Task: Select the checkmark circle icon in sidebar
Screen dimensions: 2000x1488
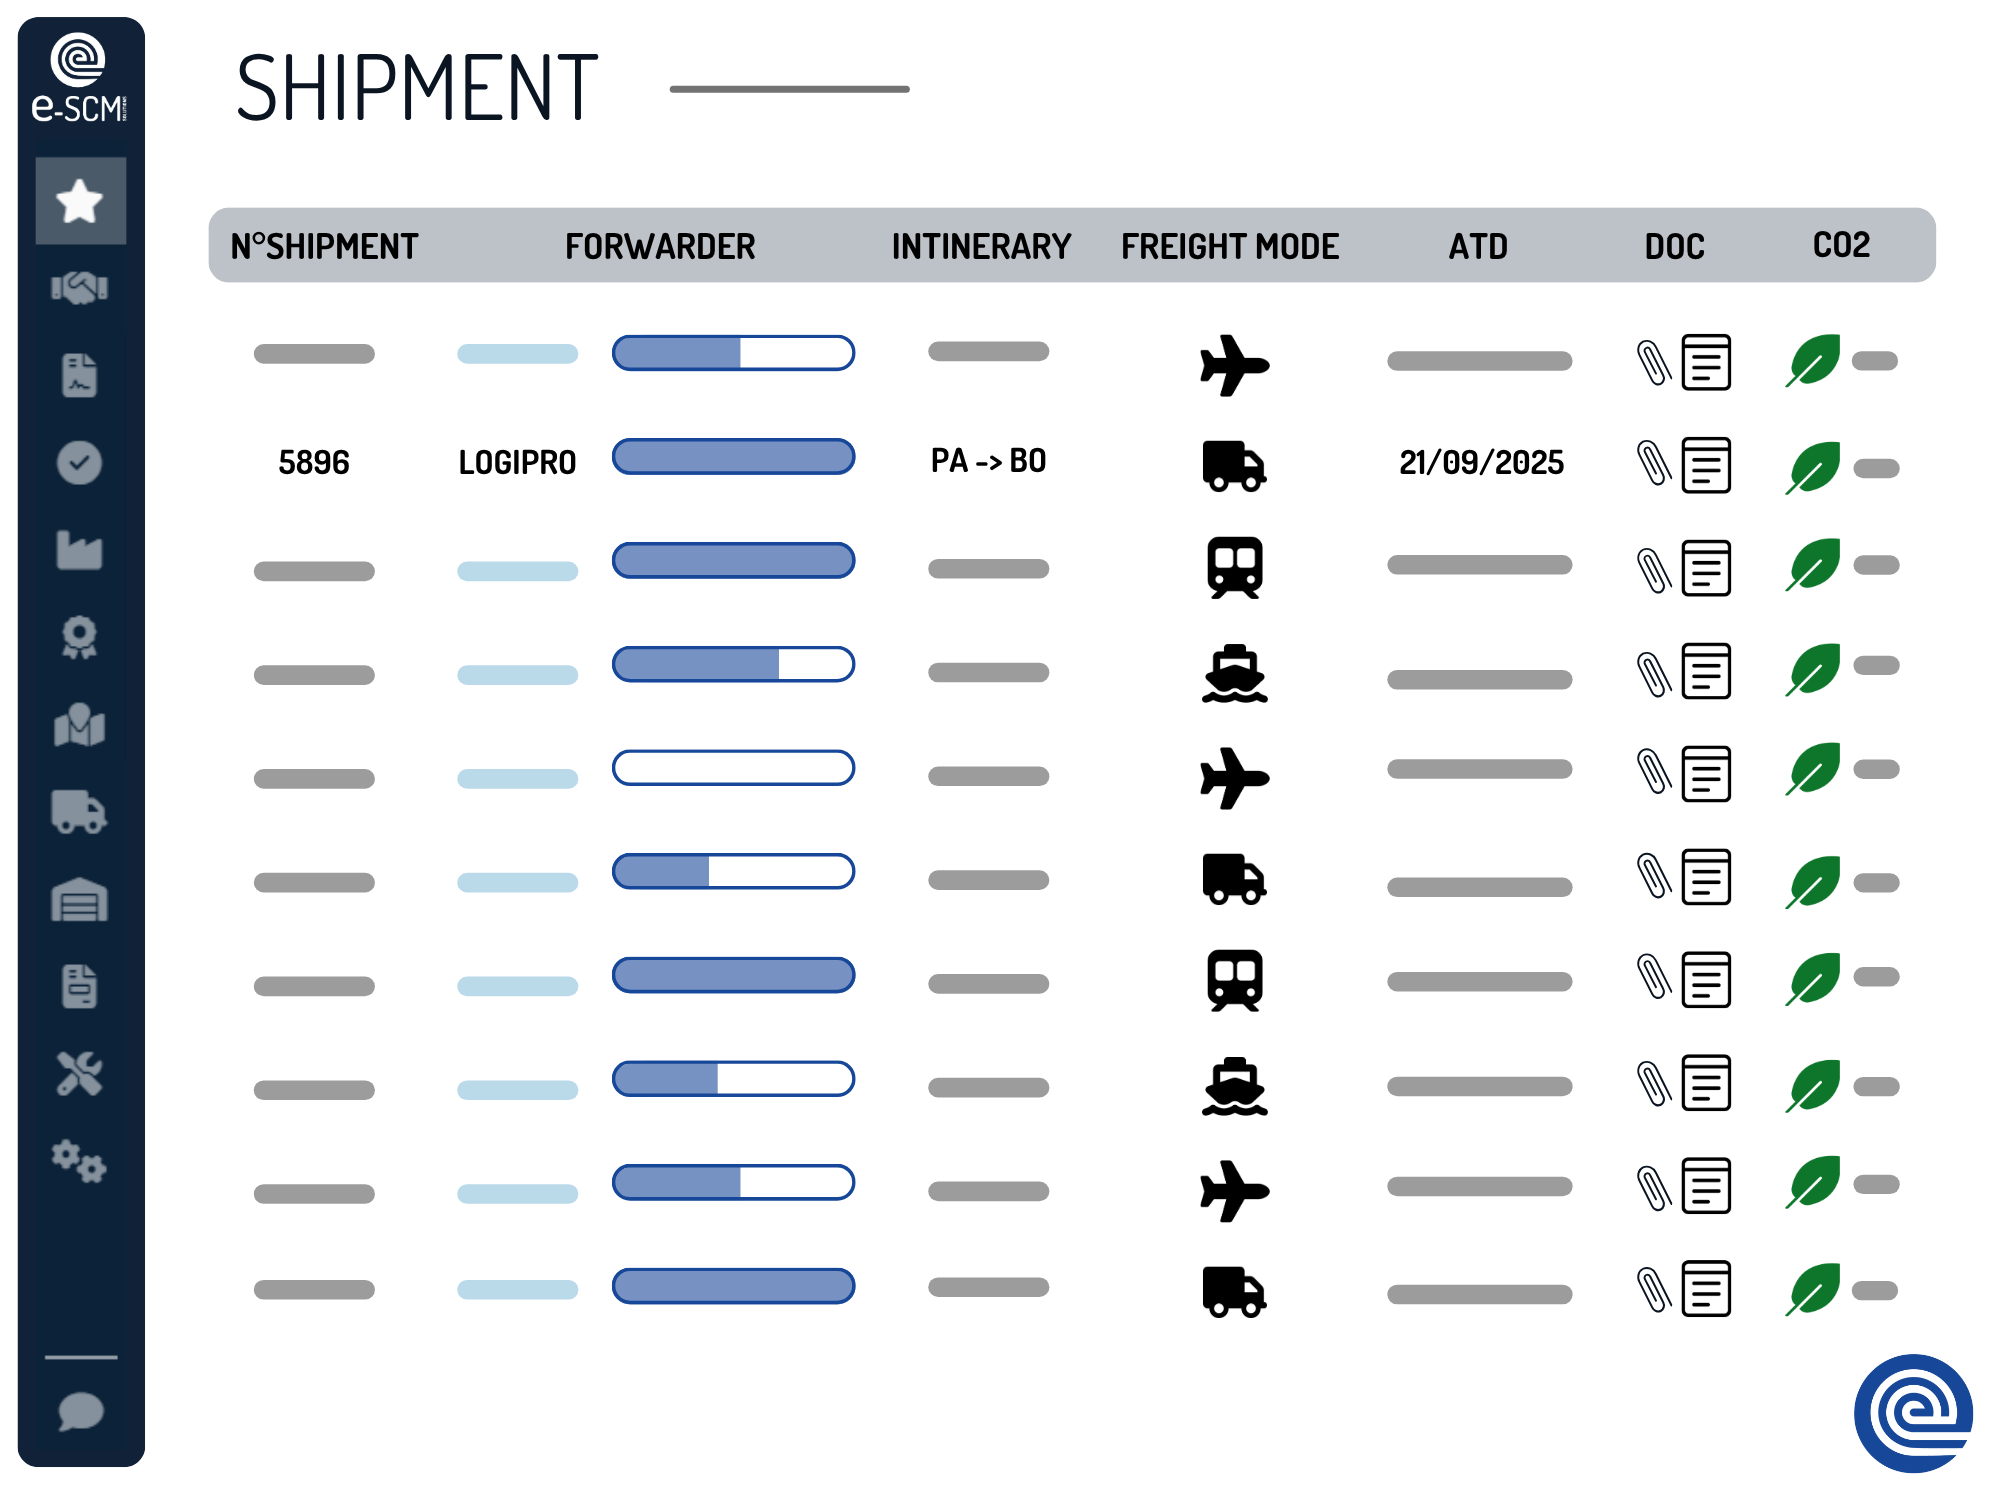Action: pyautogui.click(x=80, y=463)
